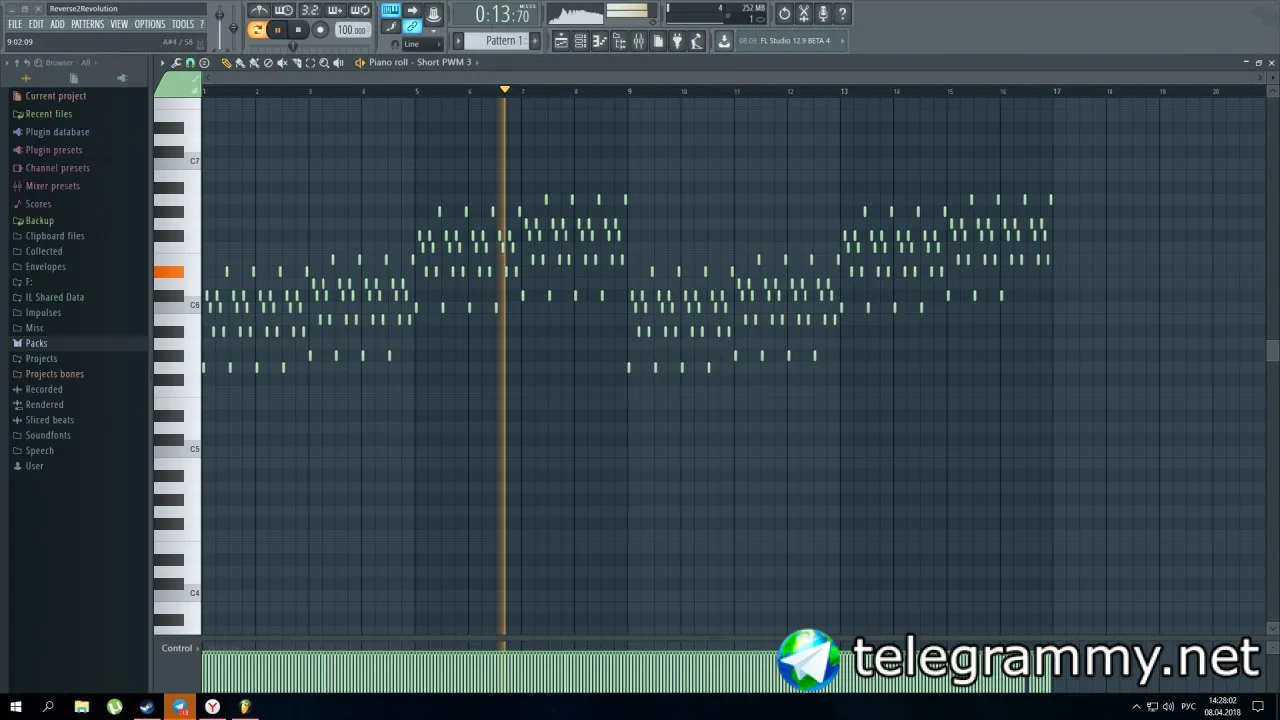Click the undo history icon
The width and height of the screenshot is (1280, 720).
784,14
